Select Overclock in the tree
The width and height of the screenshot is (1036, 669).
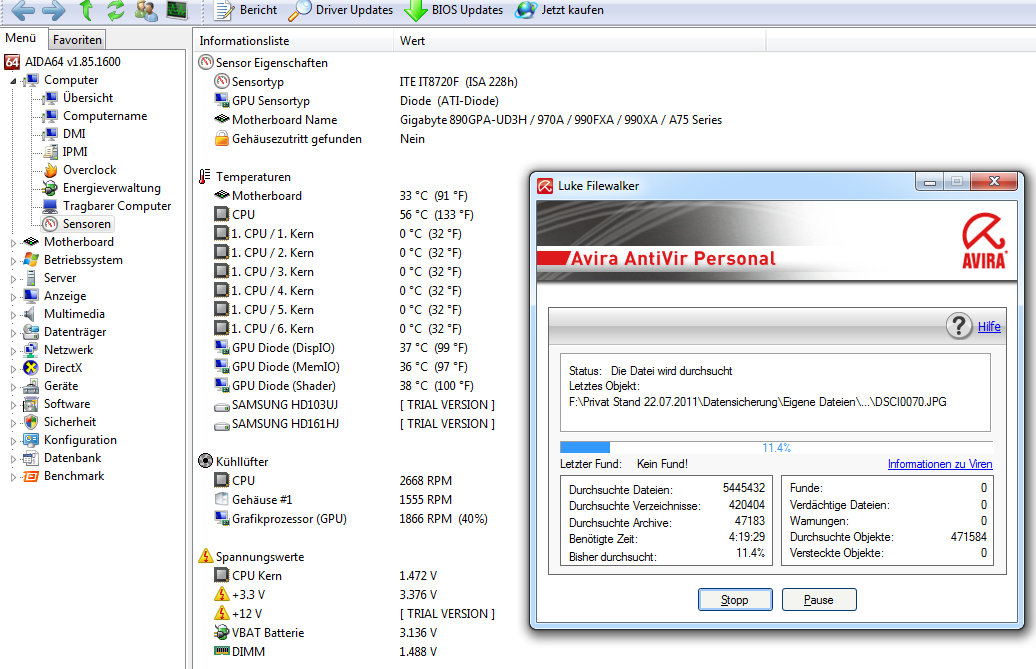pos(89,170)
